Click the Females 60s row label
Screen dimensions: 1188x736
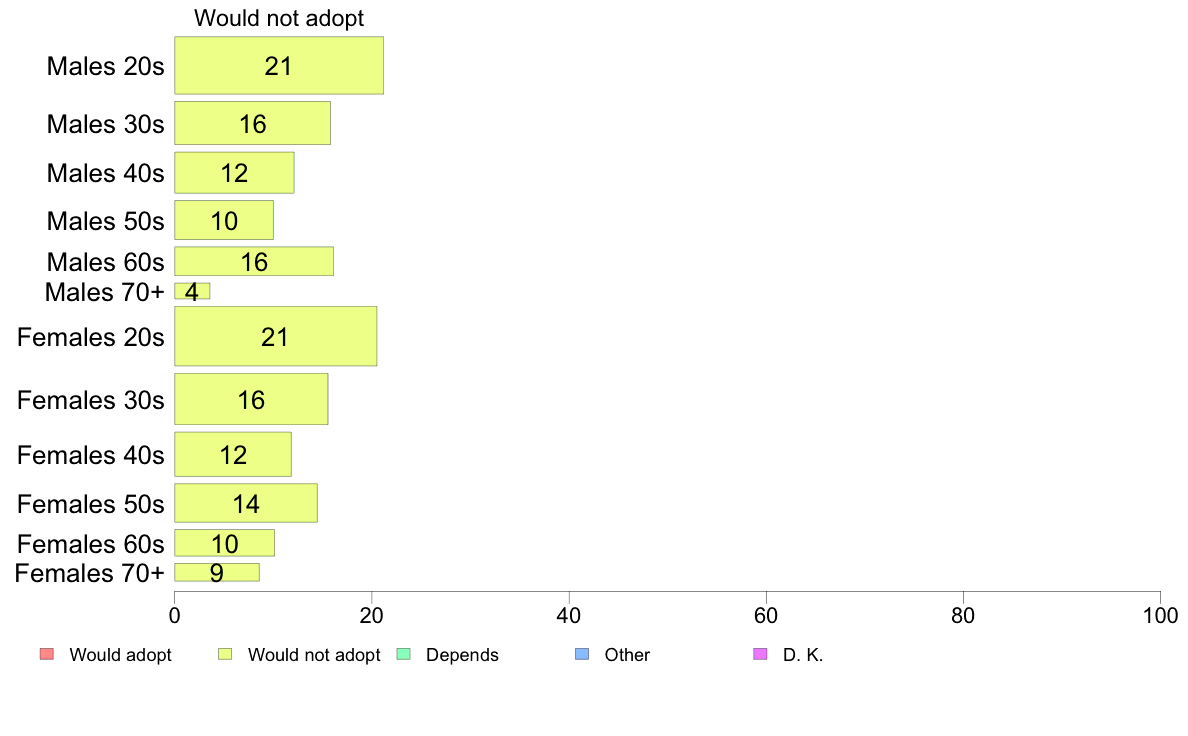point(90,543)
